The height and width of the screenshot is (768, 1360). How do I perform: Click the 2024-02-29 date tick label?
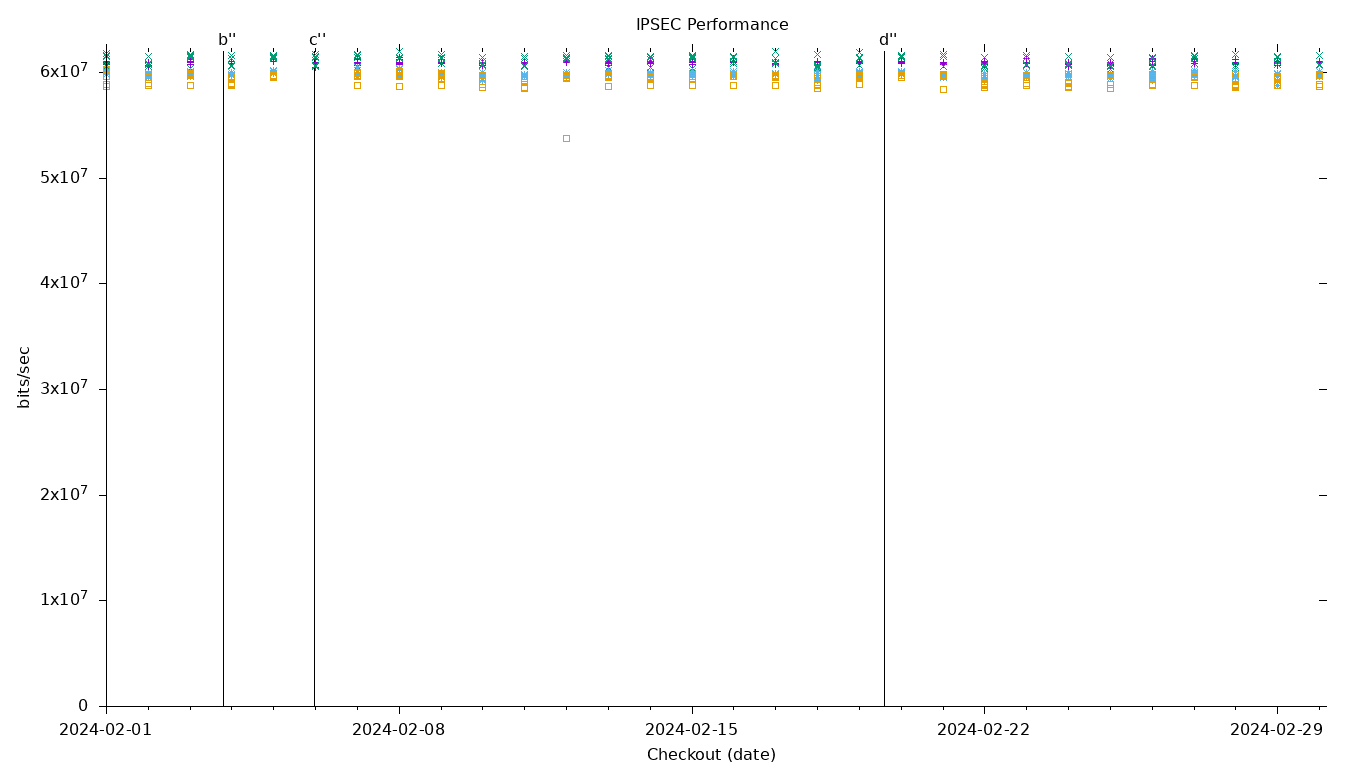pyautogui.click(x=1277, y=730)
